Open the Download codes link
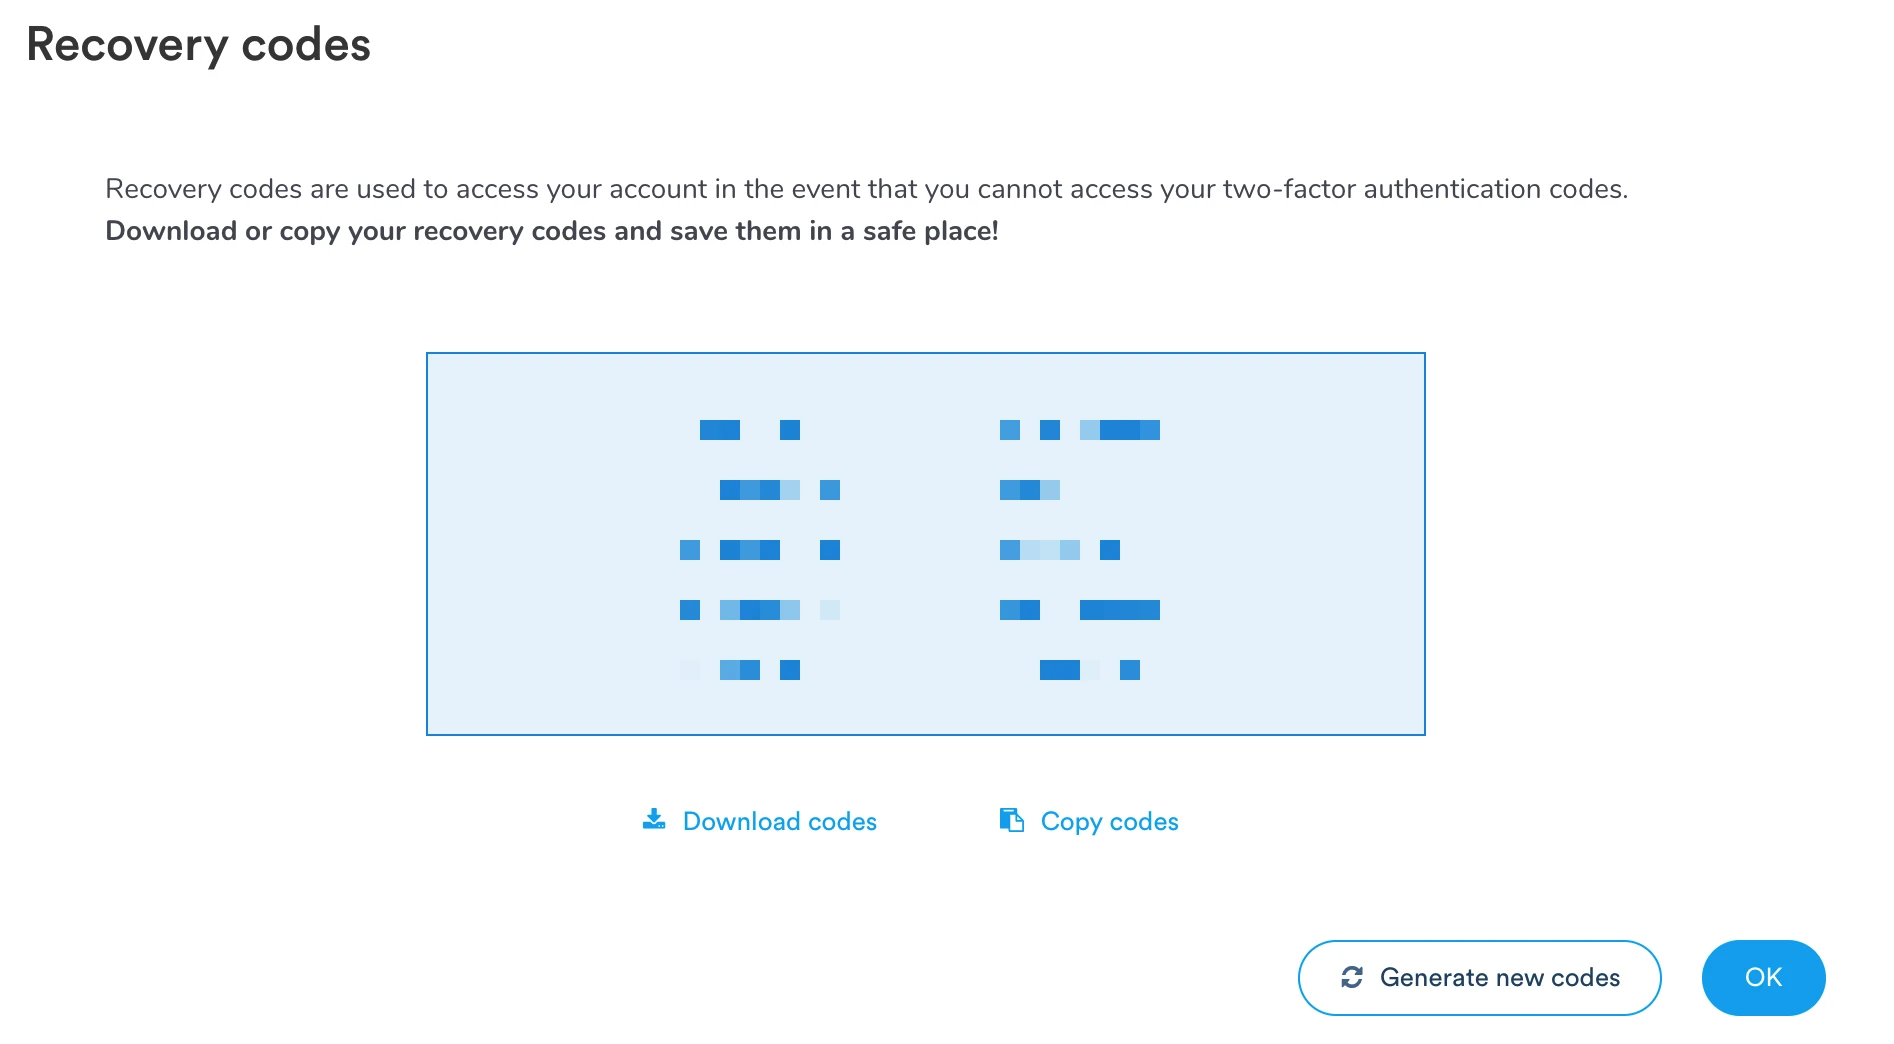The width and height of the screenshot is (1894, 1044). (779, 821)
